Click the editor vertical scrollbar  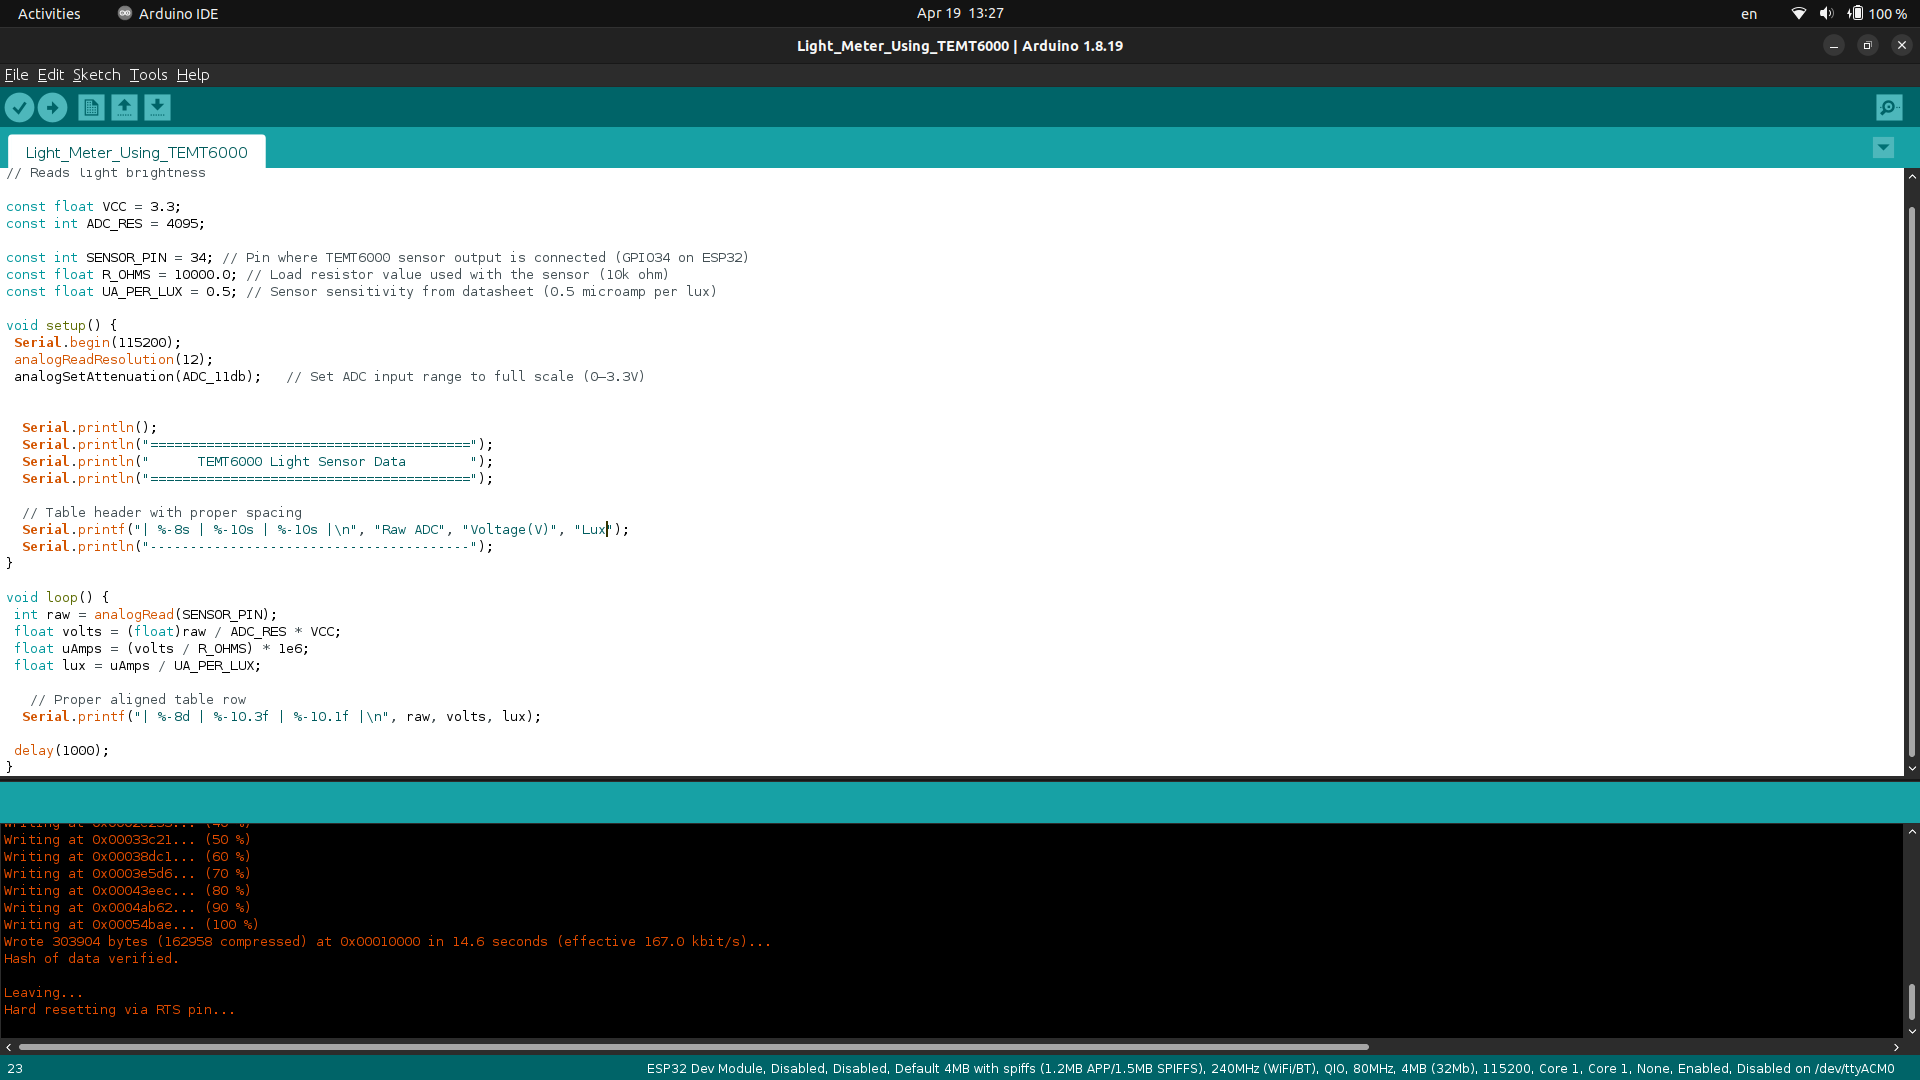[1911, 482]
